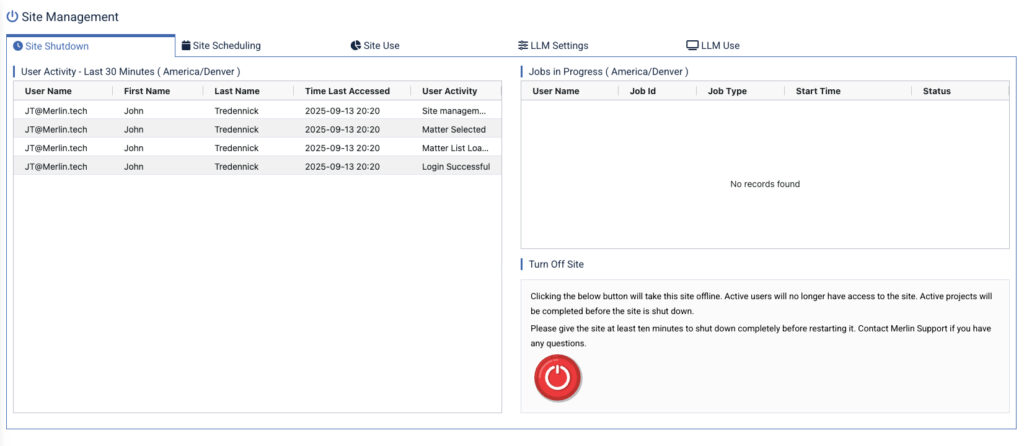Sort by First Name column header
This screenshot has width=1024, height=446.
[x=147, y=91]
